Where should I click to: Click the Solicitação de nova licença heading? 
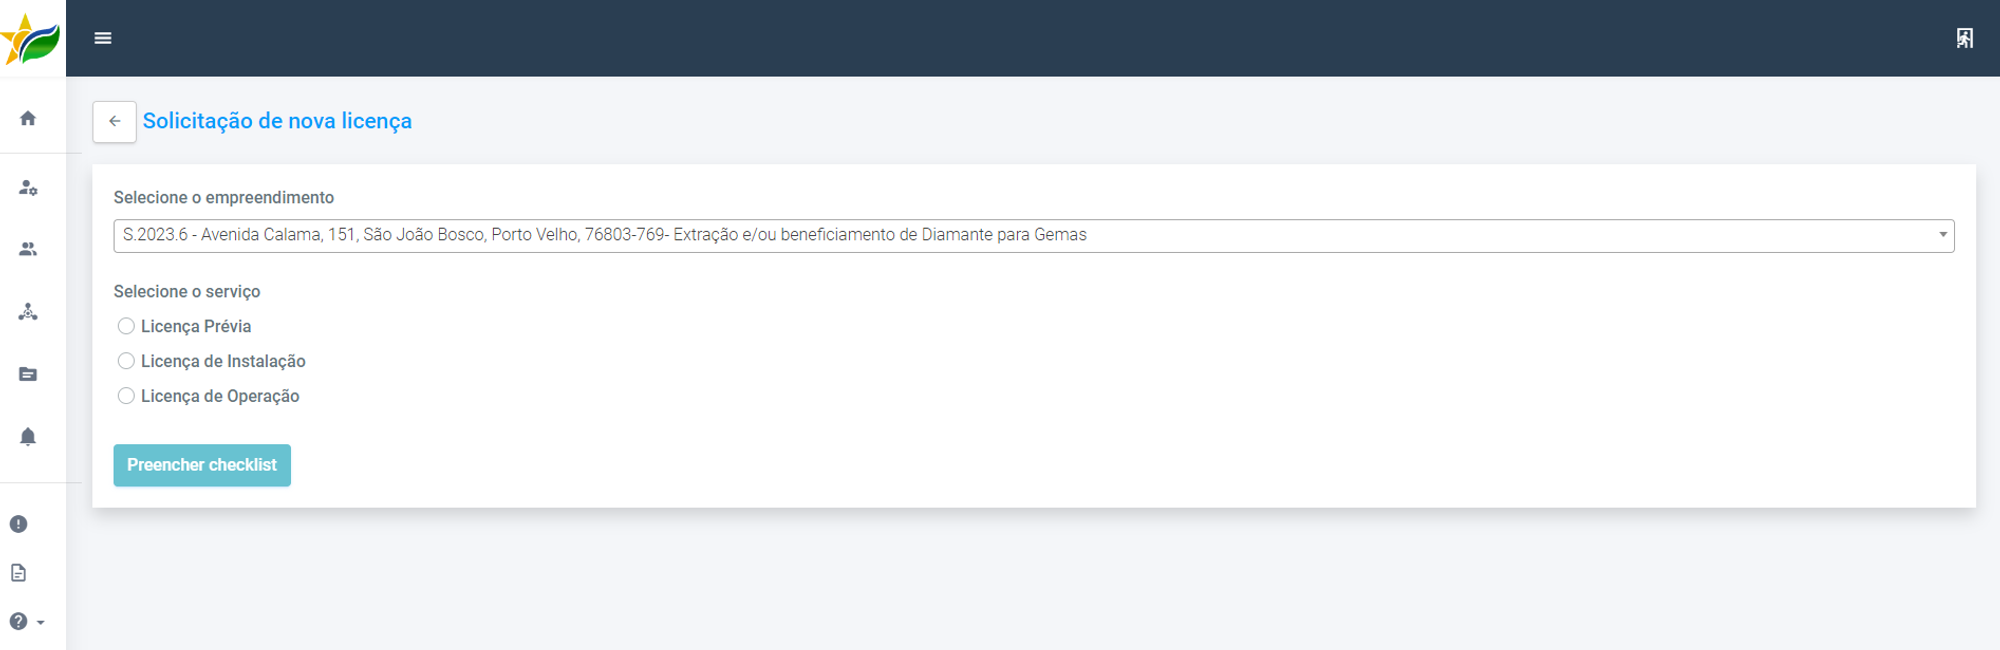[277, 121]
